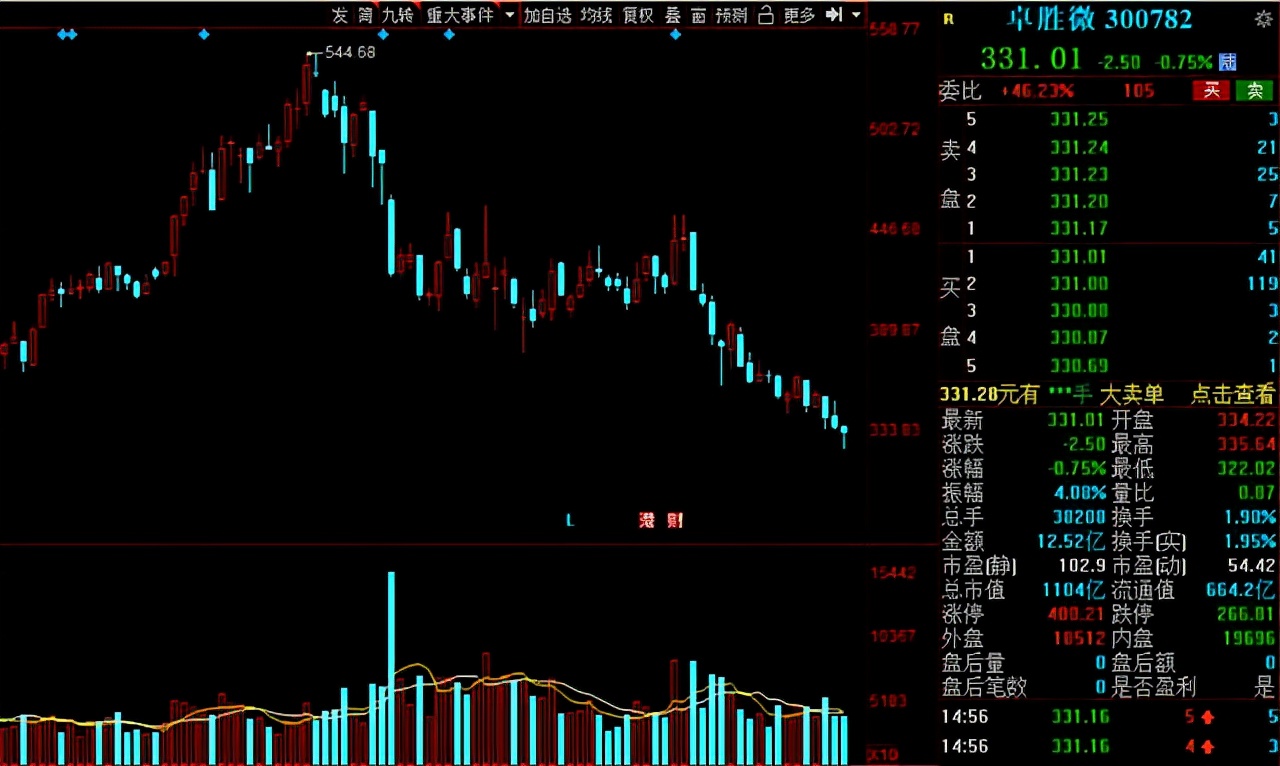Screen dimensions: 1280x766
Task: Click the 金额 value 12.52亿
Action: click(1071, 542)
